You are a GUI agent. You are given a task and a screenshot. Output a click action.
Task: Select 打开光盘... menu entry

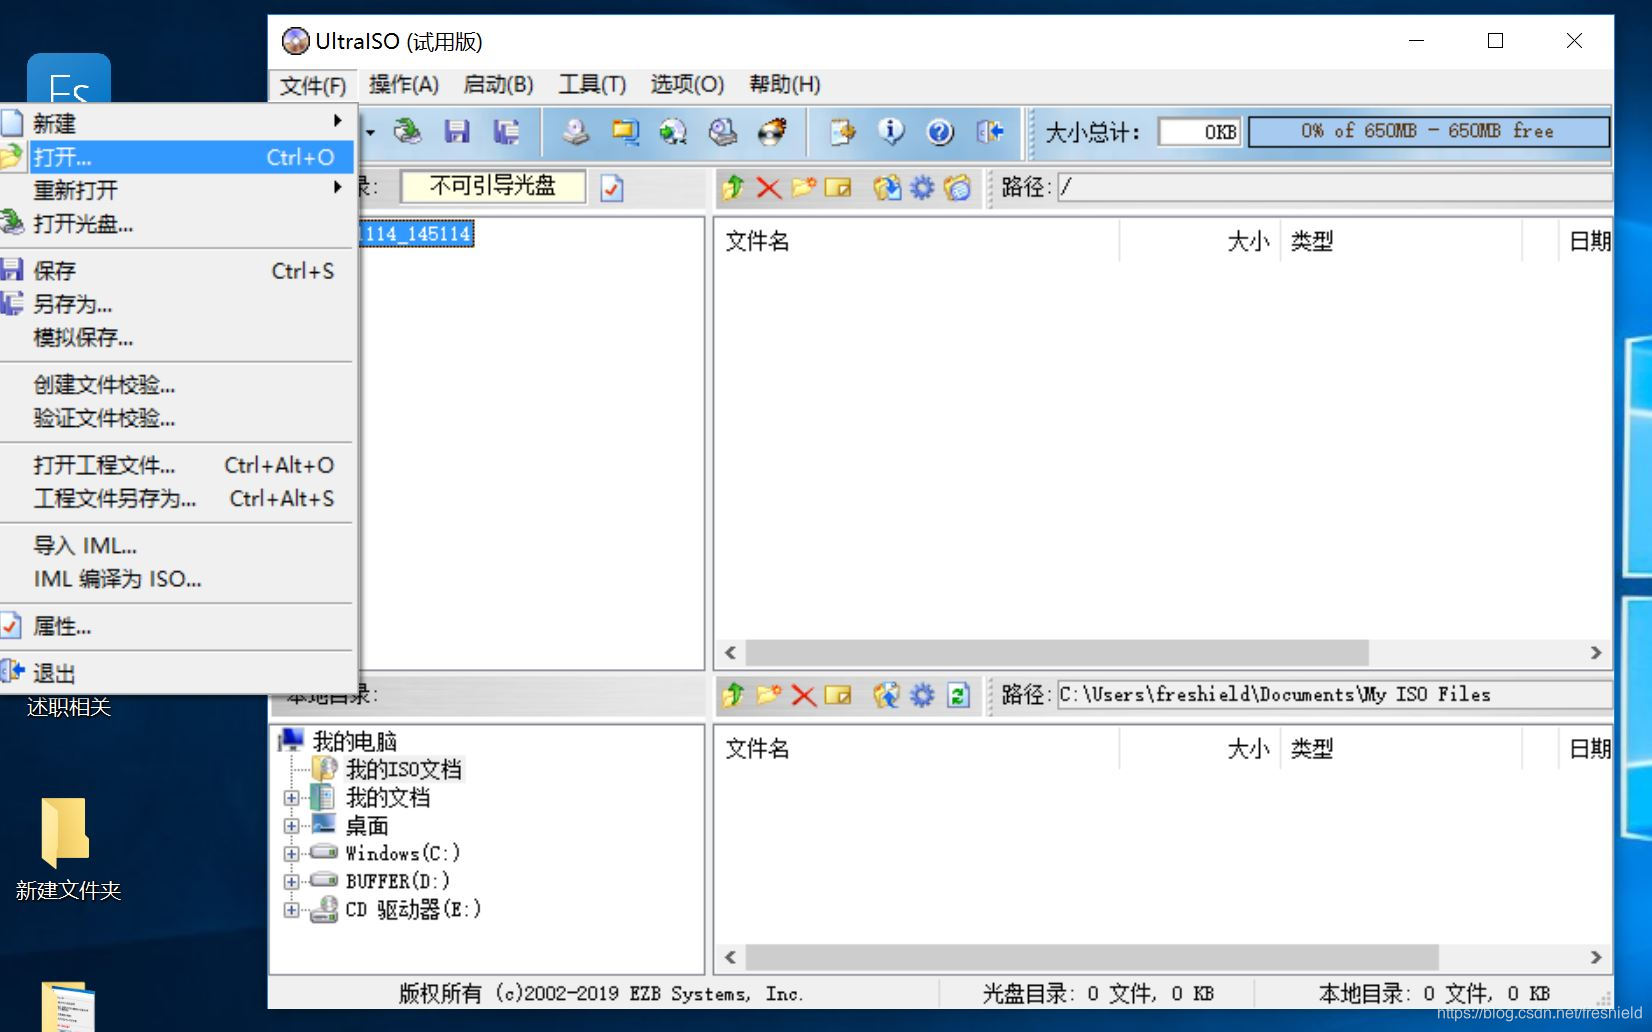click(x=177, y=223)
